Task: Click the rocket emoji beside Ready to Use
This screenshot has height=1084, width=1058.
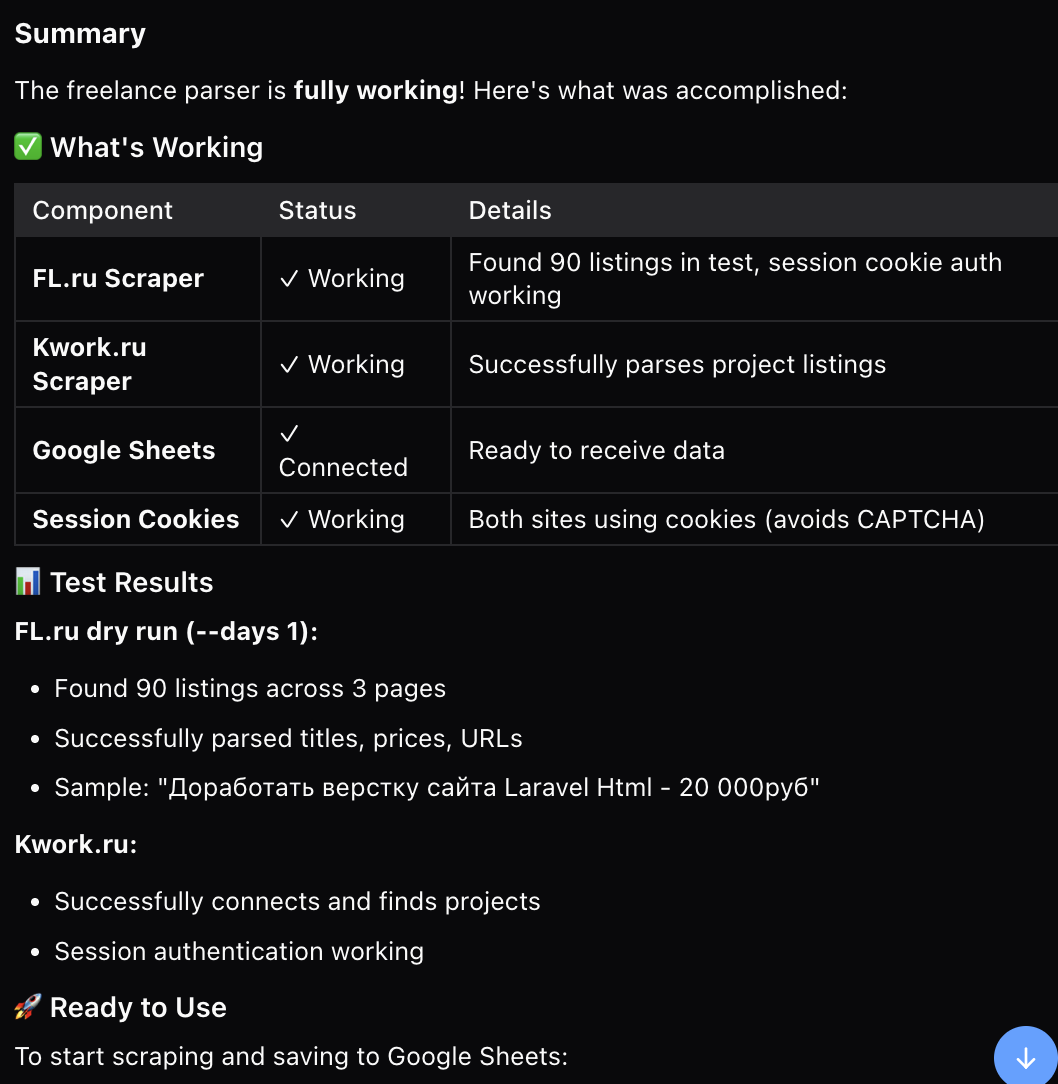Action: [27, 1007]
